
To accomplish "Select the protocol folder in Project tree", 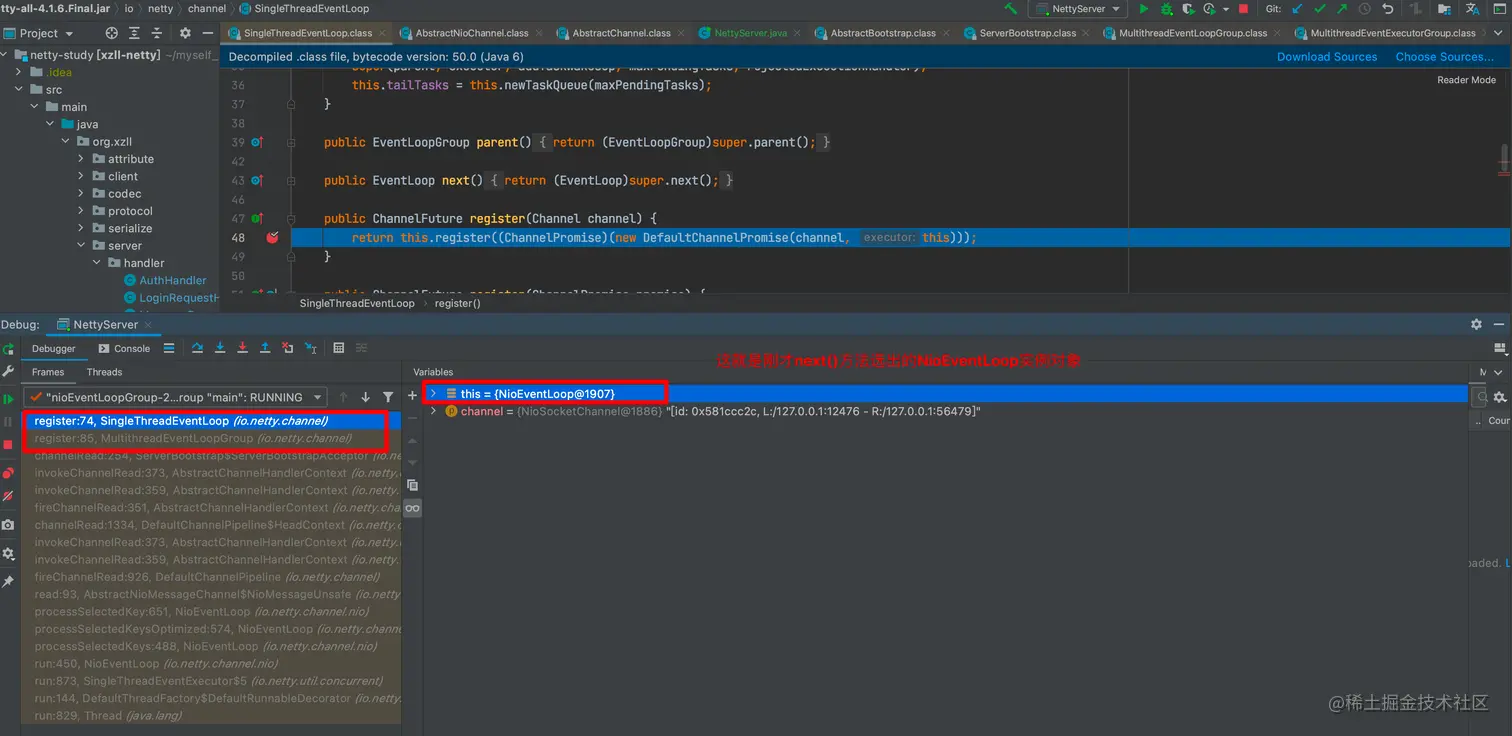I will pos(130,211).
